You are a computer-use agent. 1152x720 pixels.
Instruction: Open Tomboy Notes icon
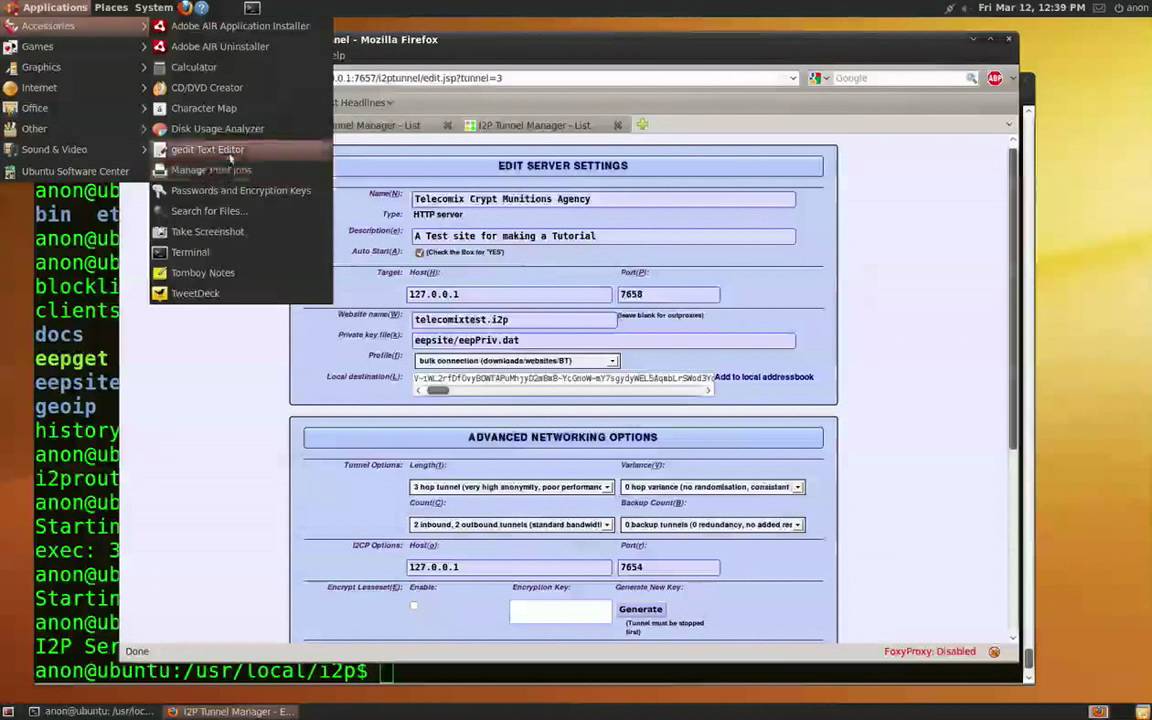point(159,273)
